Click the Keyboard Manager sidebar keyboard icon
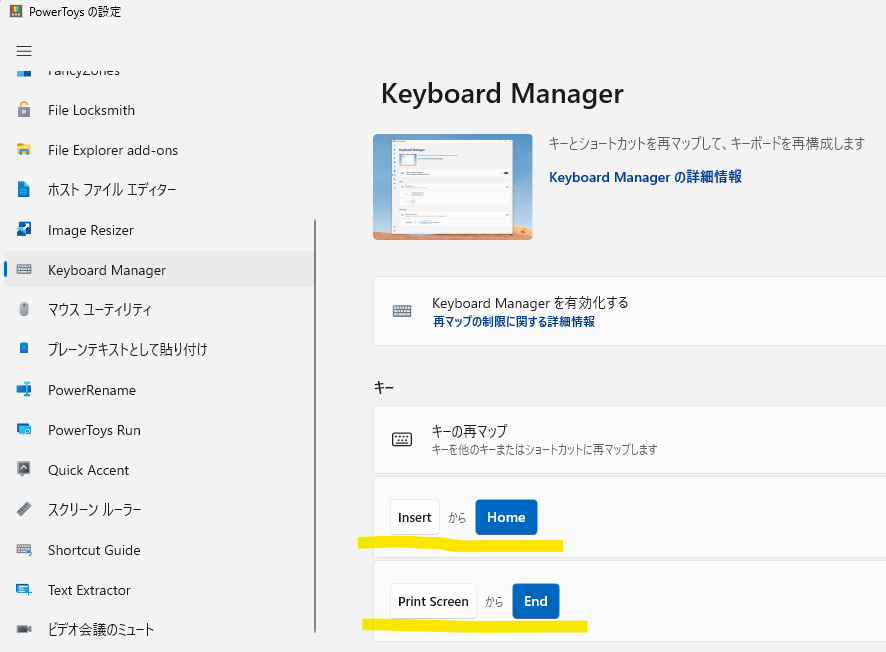886x652 pixels. 24,270
